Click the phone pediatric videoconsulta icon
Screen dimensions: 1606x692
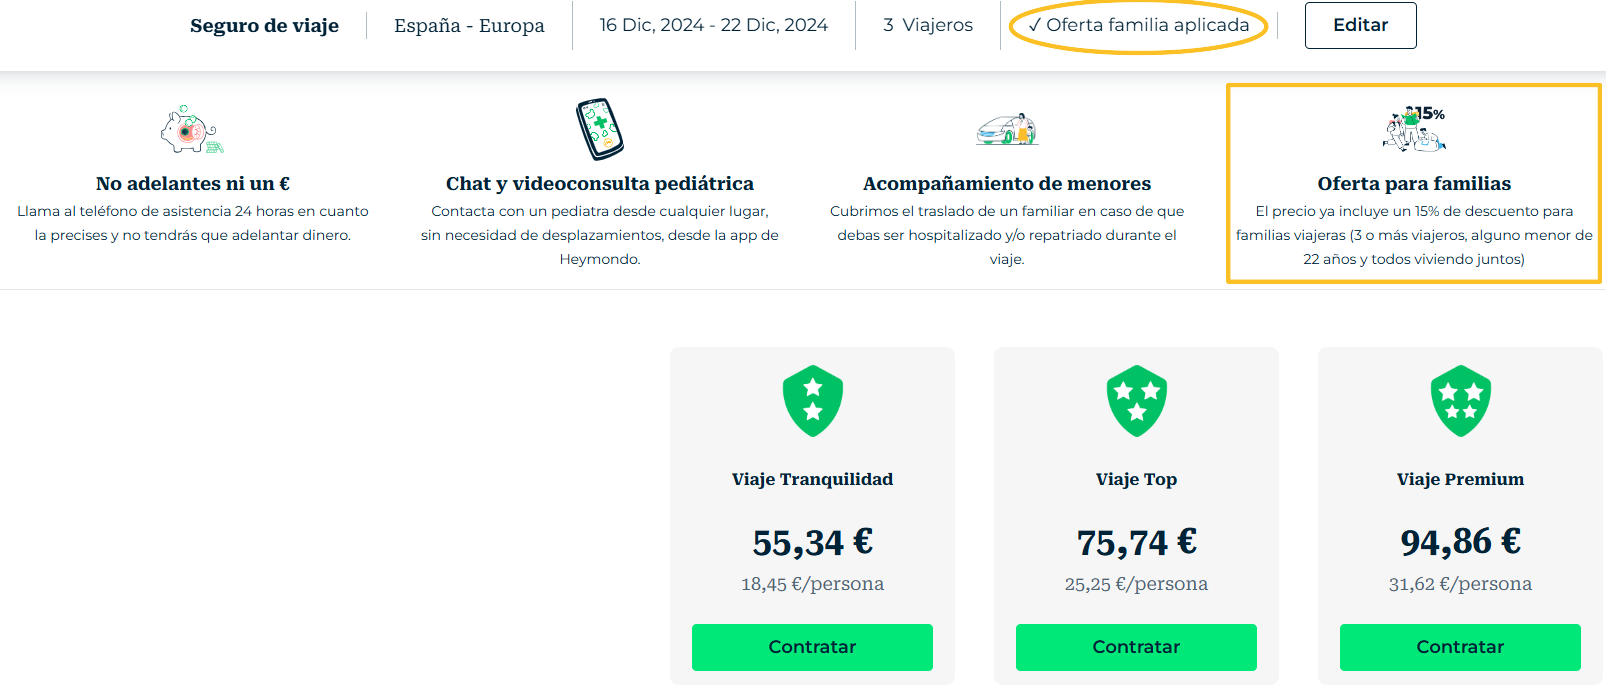point(600,129)
